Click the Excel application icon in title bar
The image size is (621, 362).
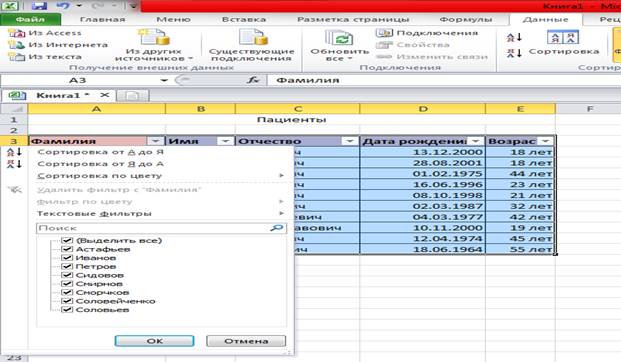[x=11, y=6]
